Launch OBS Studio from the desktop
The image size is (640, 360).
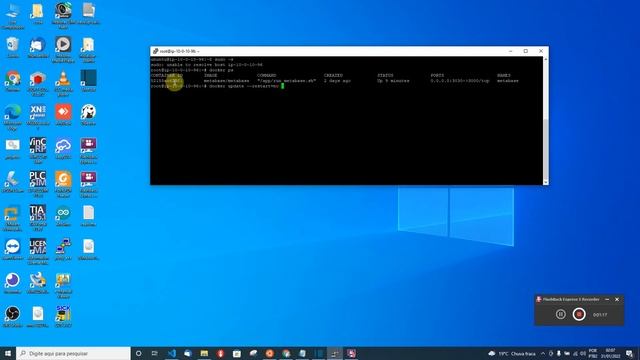click(13, 317)
